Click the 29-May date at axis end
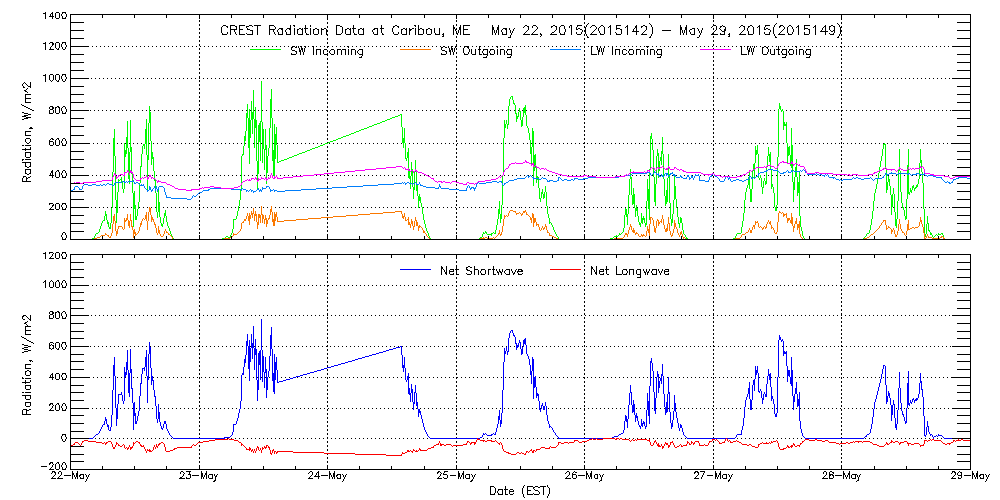Viewport: 1000px width, 500px height. click(x=969, y=476)
